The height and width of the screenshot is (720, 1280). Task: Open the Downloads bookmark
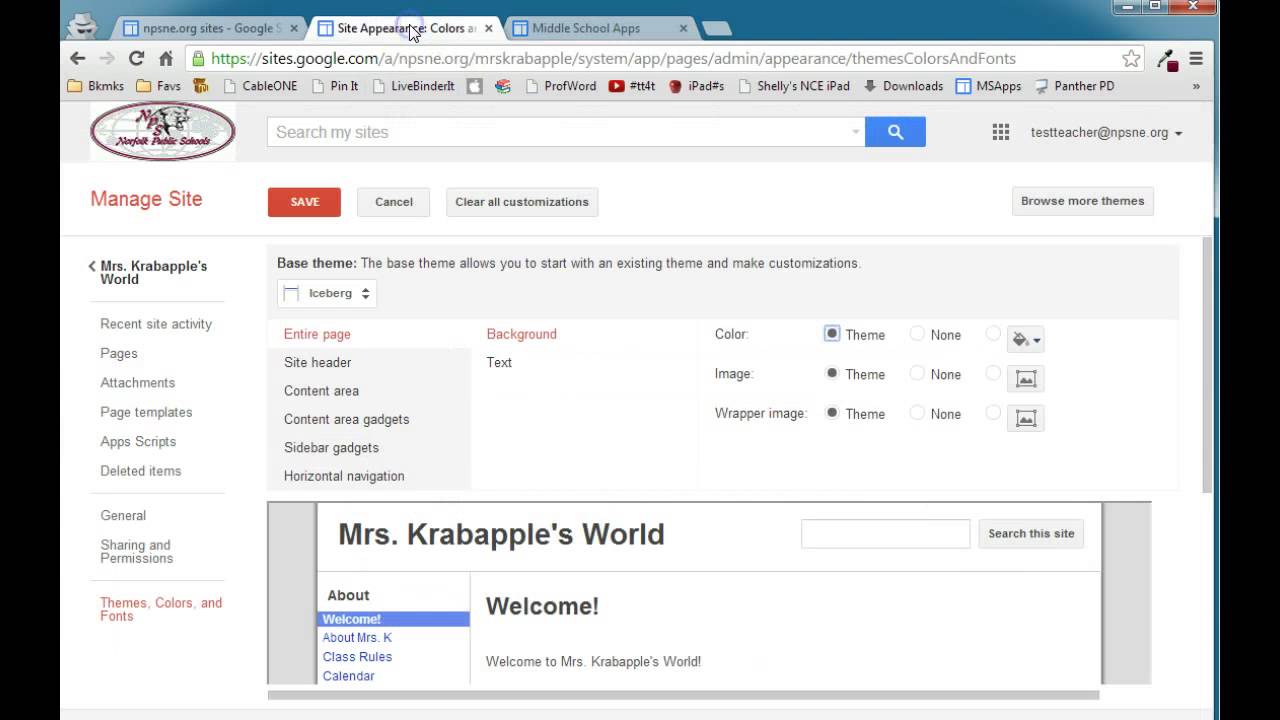(x=903, y=86)
